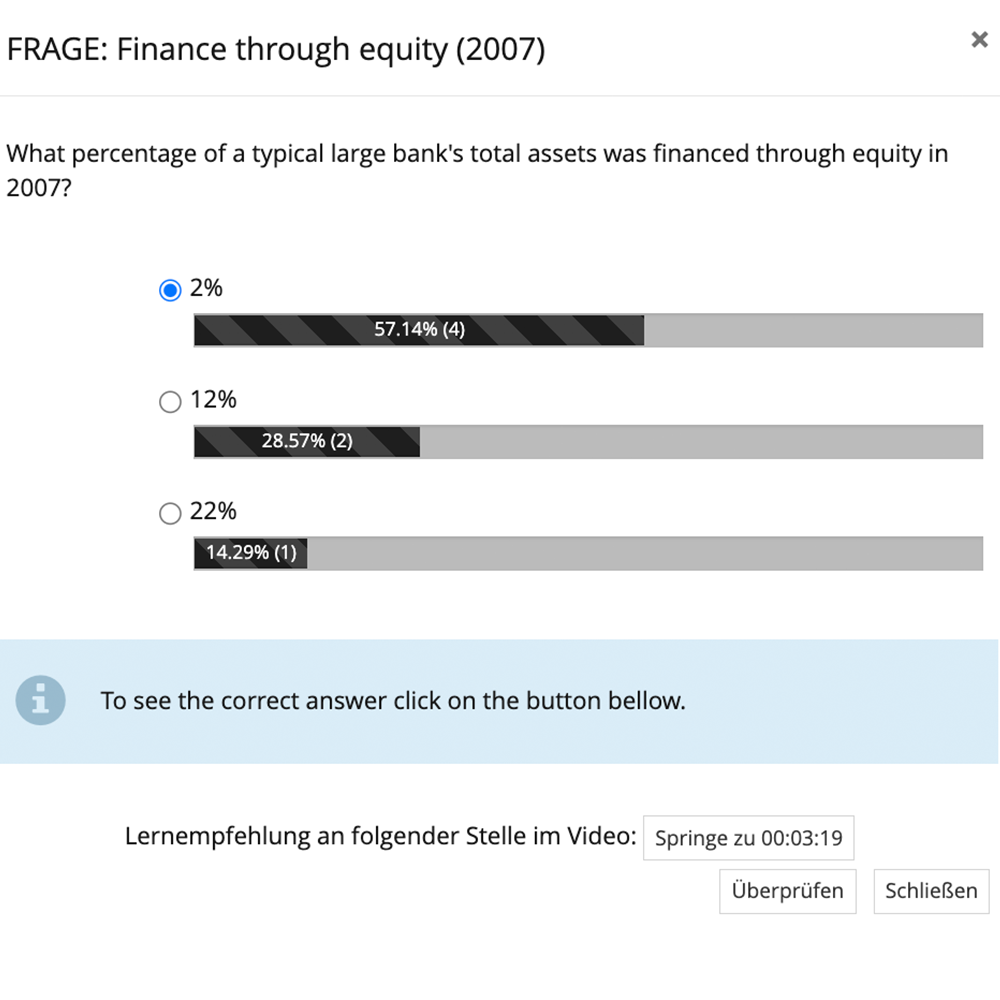This screenshot has width=1000, height=1000.
Task: Click the Lernempfehlung label text
Action: 380,836
